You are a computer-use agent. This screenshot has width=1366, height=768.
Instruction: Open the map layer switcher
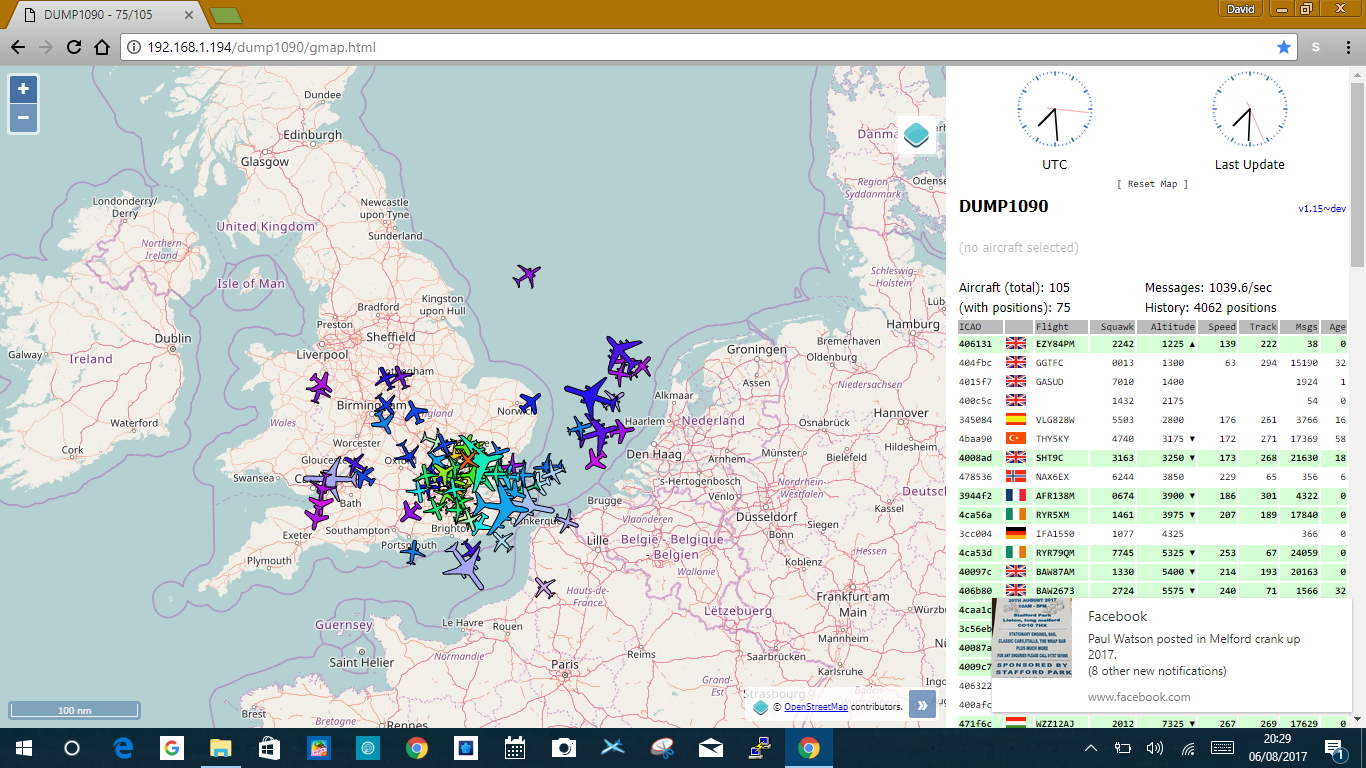point(916,136)
